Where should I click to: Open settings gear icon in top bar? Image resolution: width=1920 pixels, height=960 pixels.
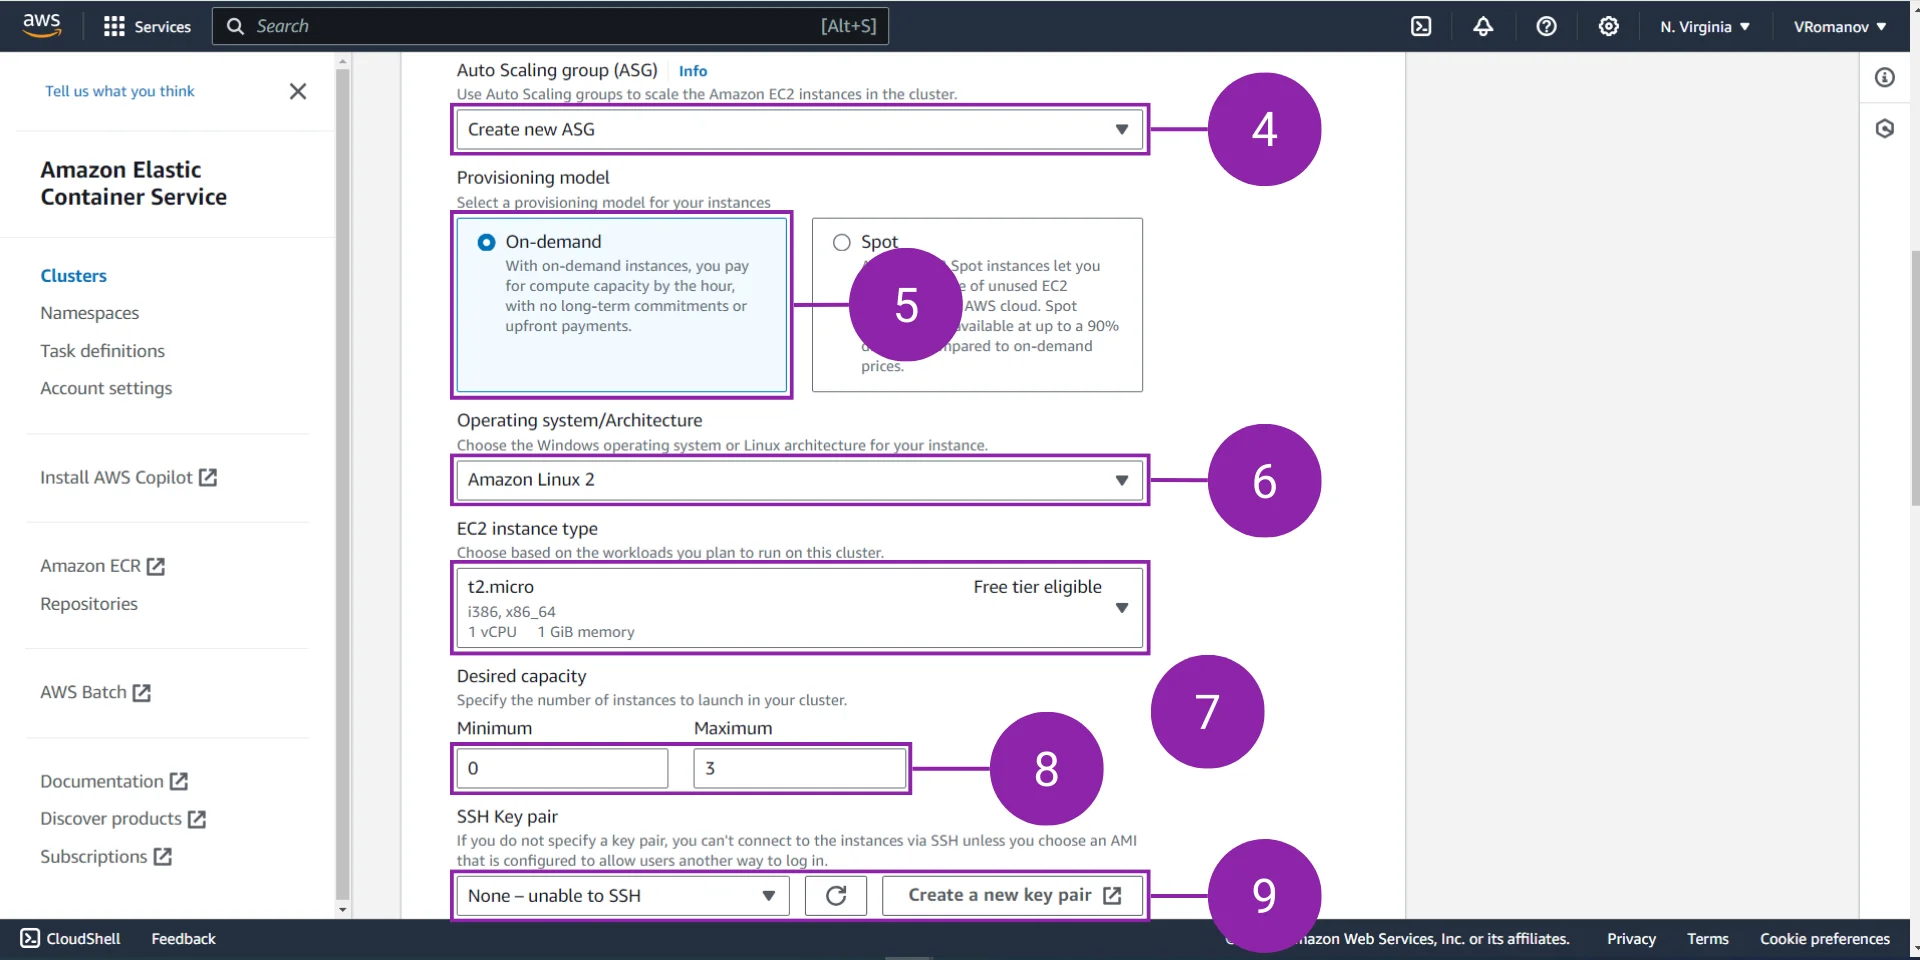click(1608, 26)
